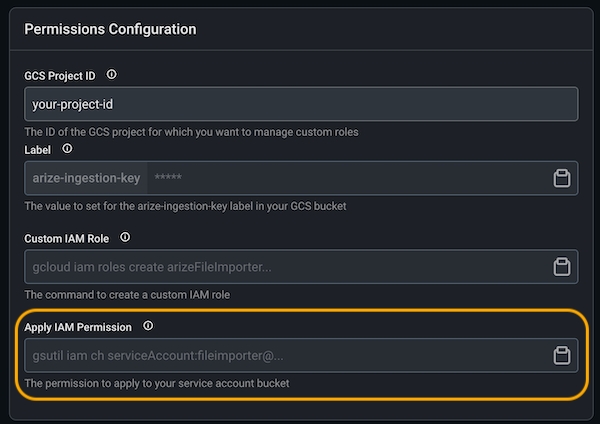The image size is (600, 424).
Task: Click the Label field heading text
Action: 39,149
